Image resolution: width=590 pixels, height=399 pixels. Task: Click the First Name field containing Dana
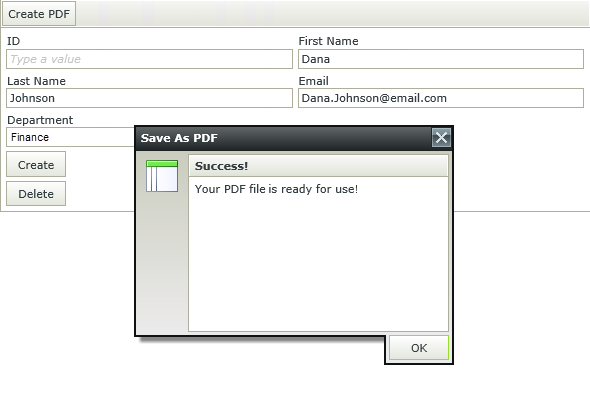[441, 59]
